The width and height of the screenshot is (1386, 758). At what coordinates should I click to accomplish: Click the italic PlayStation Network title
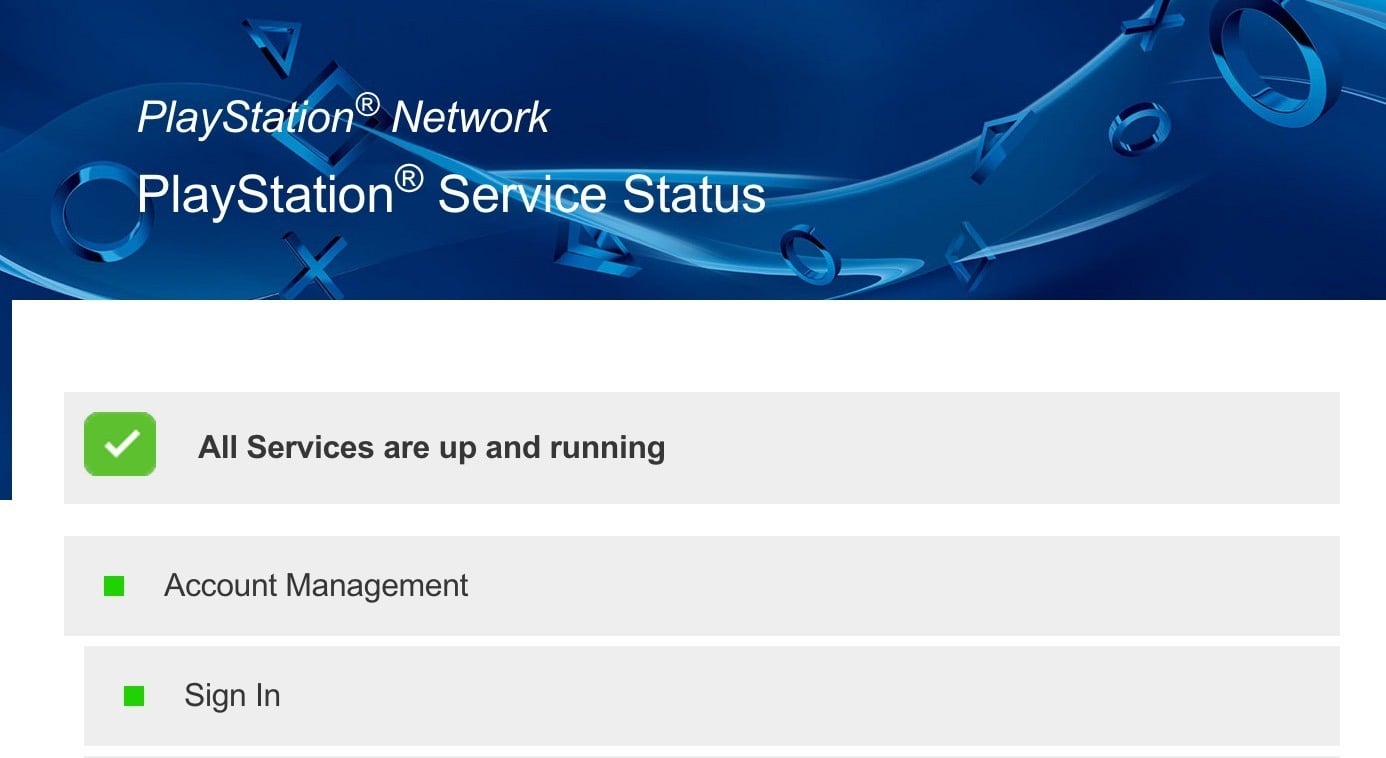pos(343,118)
